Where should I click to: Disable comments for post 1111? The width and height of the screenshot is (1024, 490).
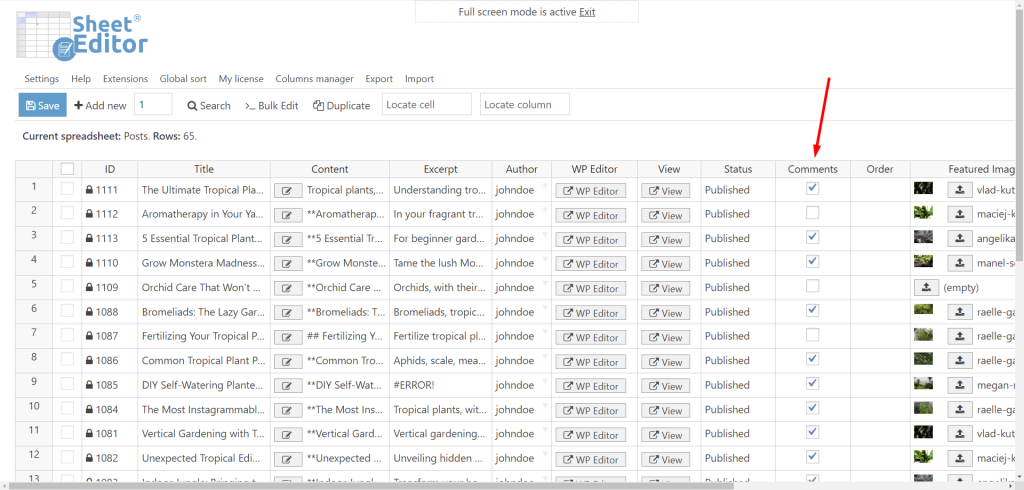pyautogui.click(x=812, y=188)
